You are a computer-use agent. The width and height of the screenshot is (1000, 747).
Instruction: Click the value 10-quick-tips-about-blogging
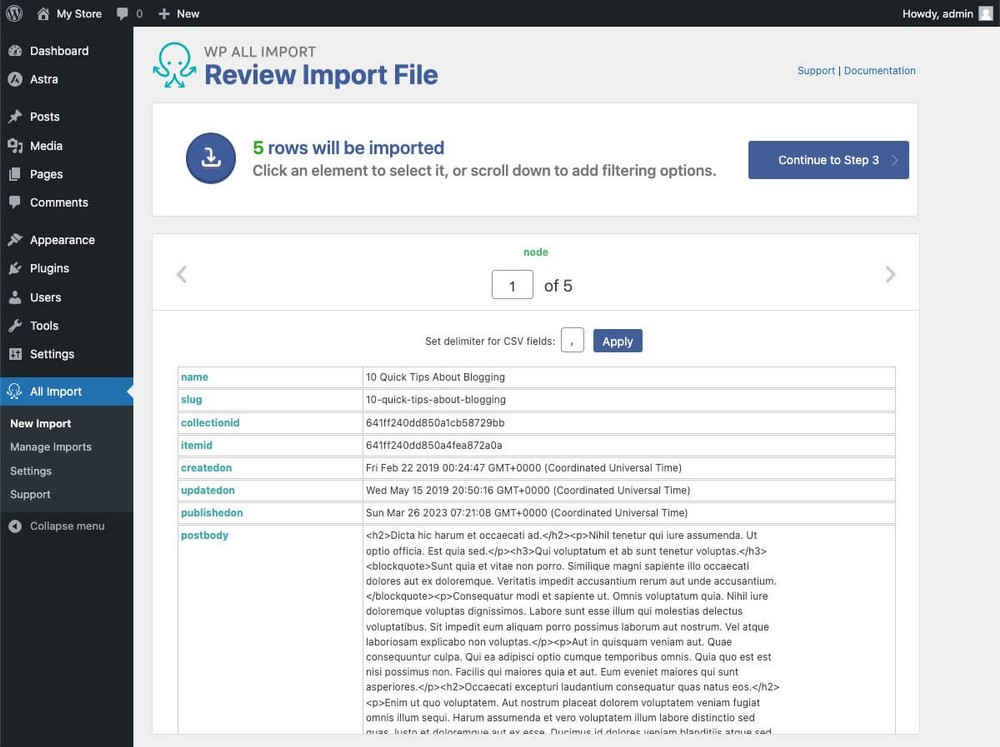coord(436,399)
